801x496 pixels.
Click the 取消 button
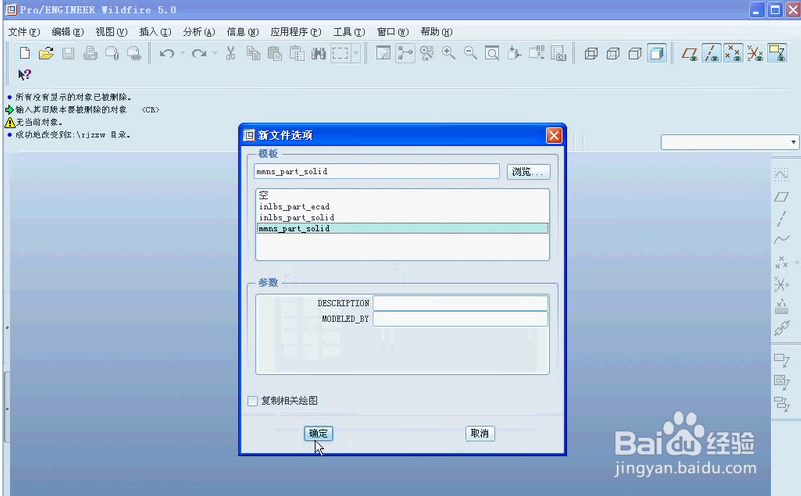(x=480, y=434)
